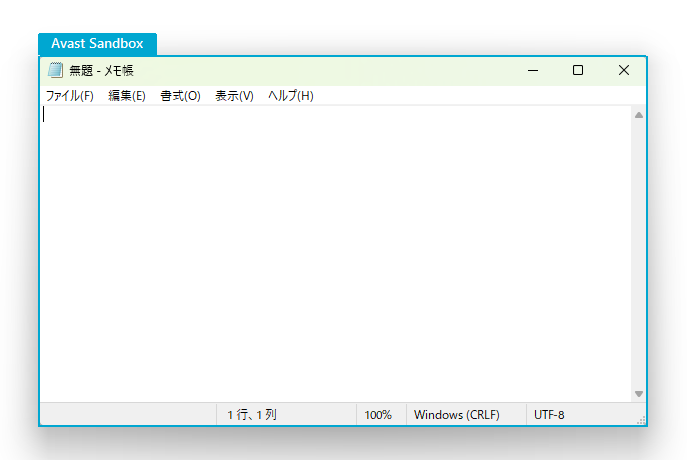Open the 表示(V) menu
Screen dimensions: 687x460
tap(234, 96)
